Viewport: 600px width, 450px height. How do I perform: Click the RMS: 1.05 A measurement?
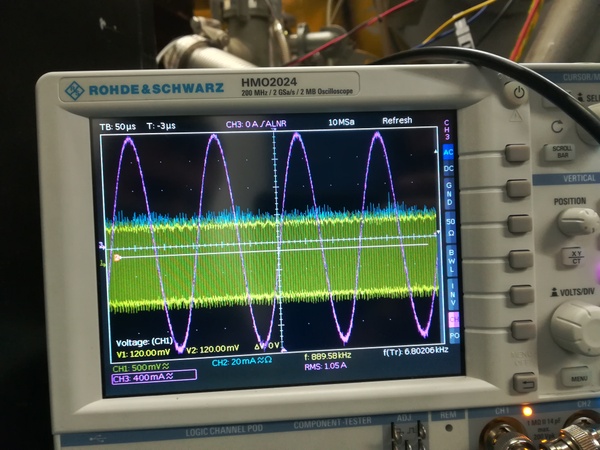pyautogui.click(x=326, y=366)
